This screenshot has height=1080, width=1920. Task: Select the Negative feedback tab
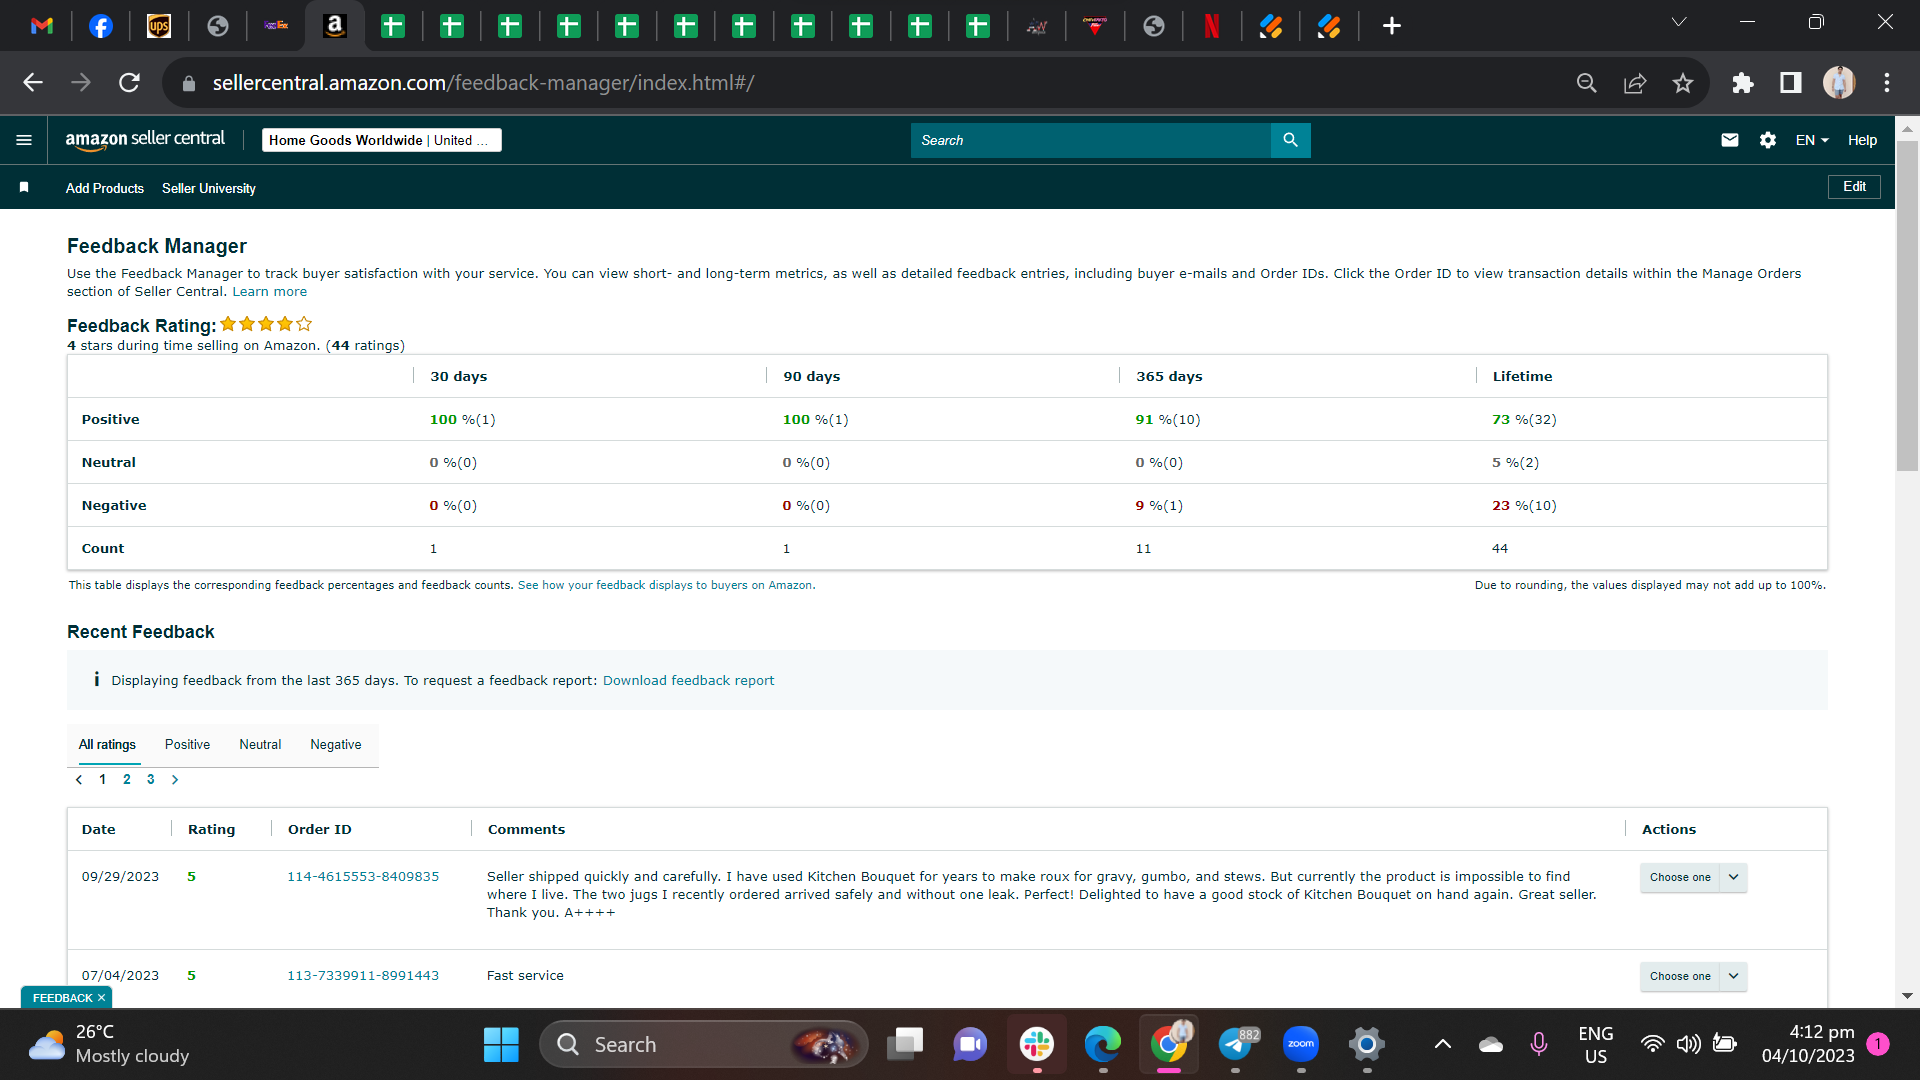tap(336, 745)
